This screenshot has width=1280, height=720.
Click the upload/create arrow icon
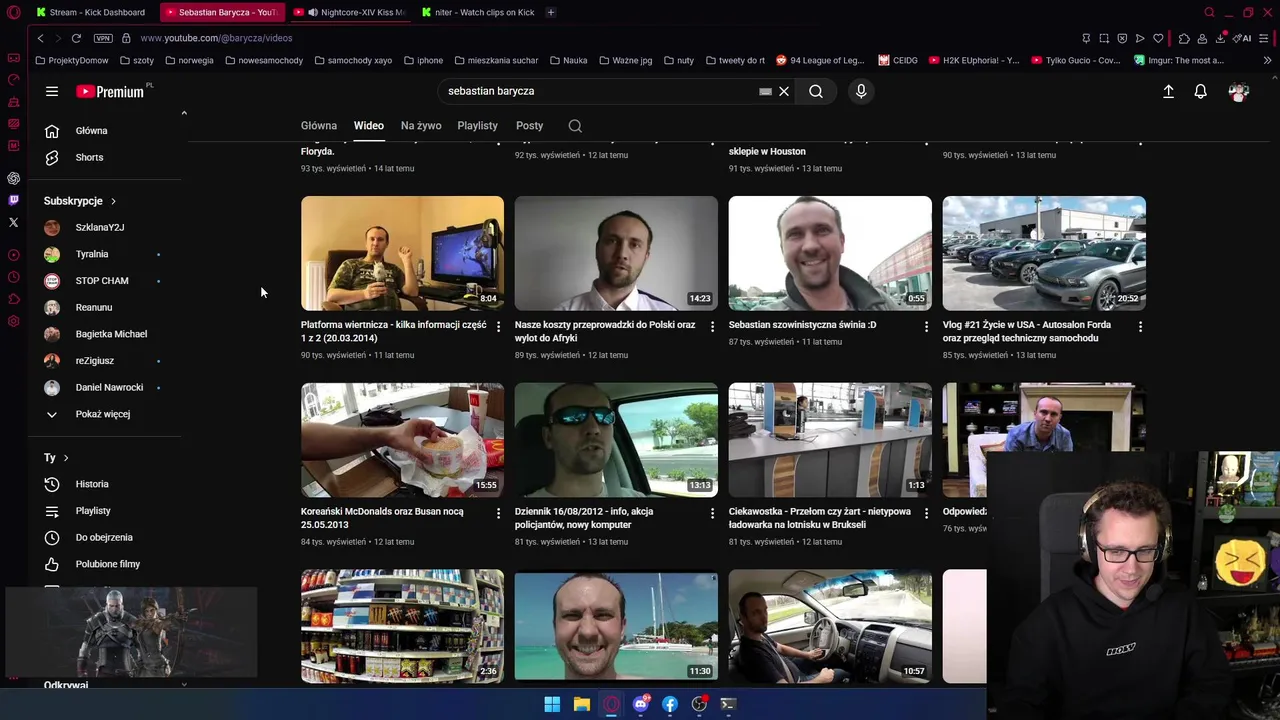(x=1168, y=91)
